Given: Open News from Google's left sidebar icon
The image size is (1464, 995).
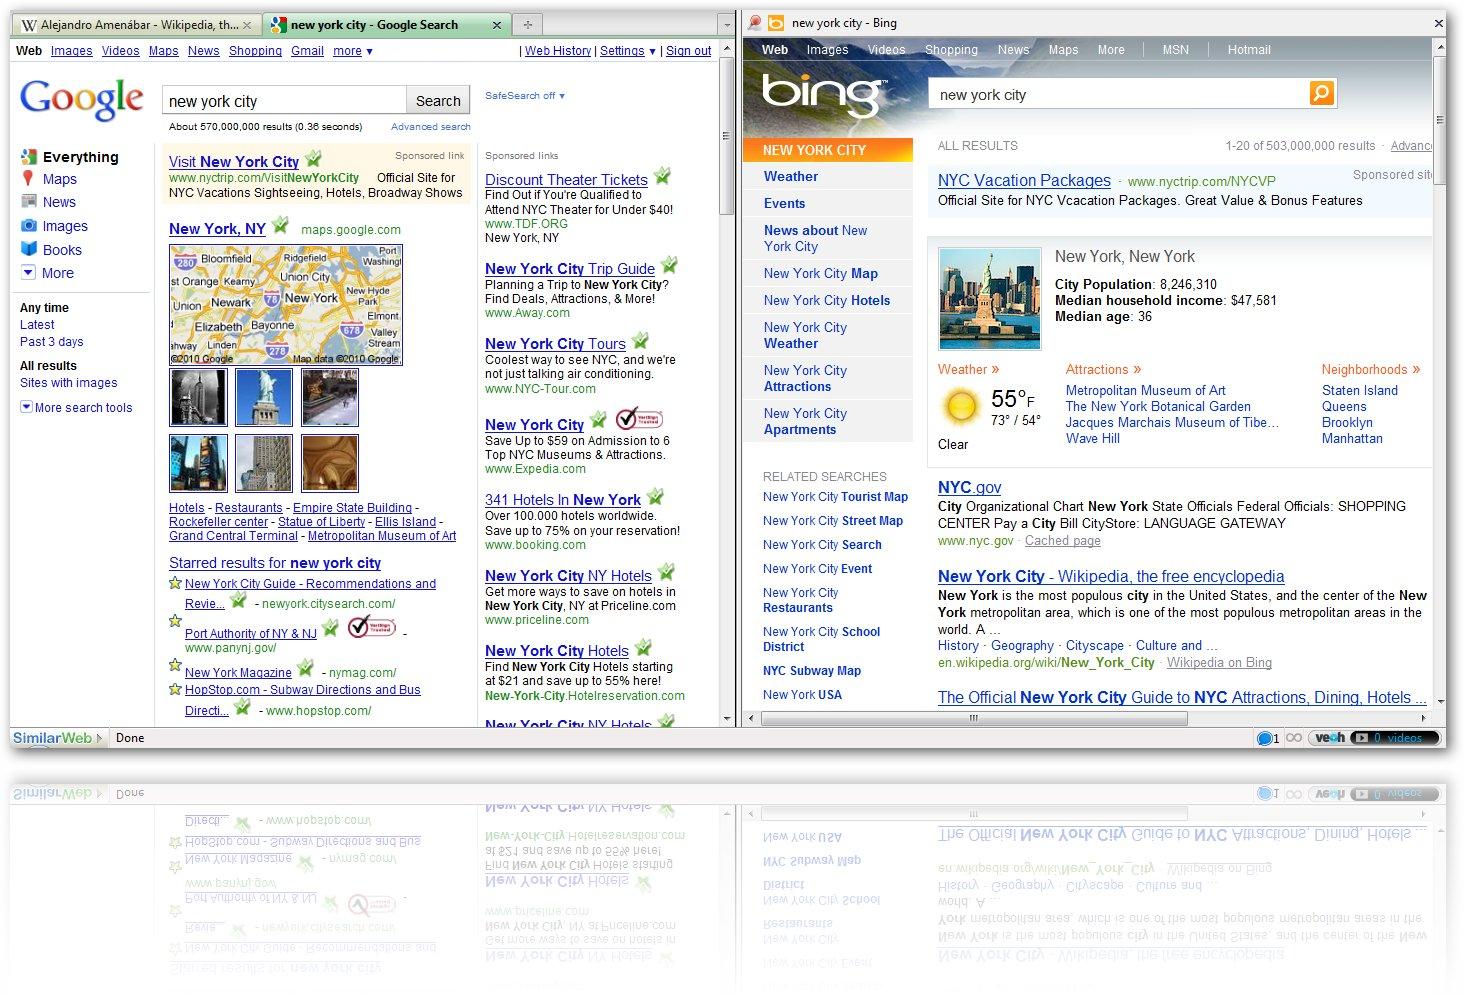Looking at the screenshot, I should point(29,202).
